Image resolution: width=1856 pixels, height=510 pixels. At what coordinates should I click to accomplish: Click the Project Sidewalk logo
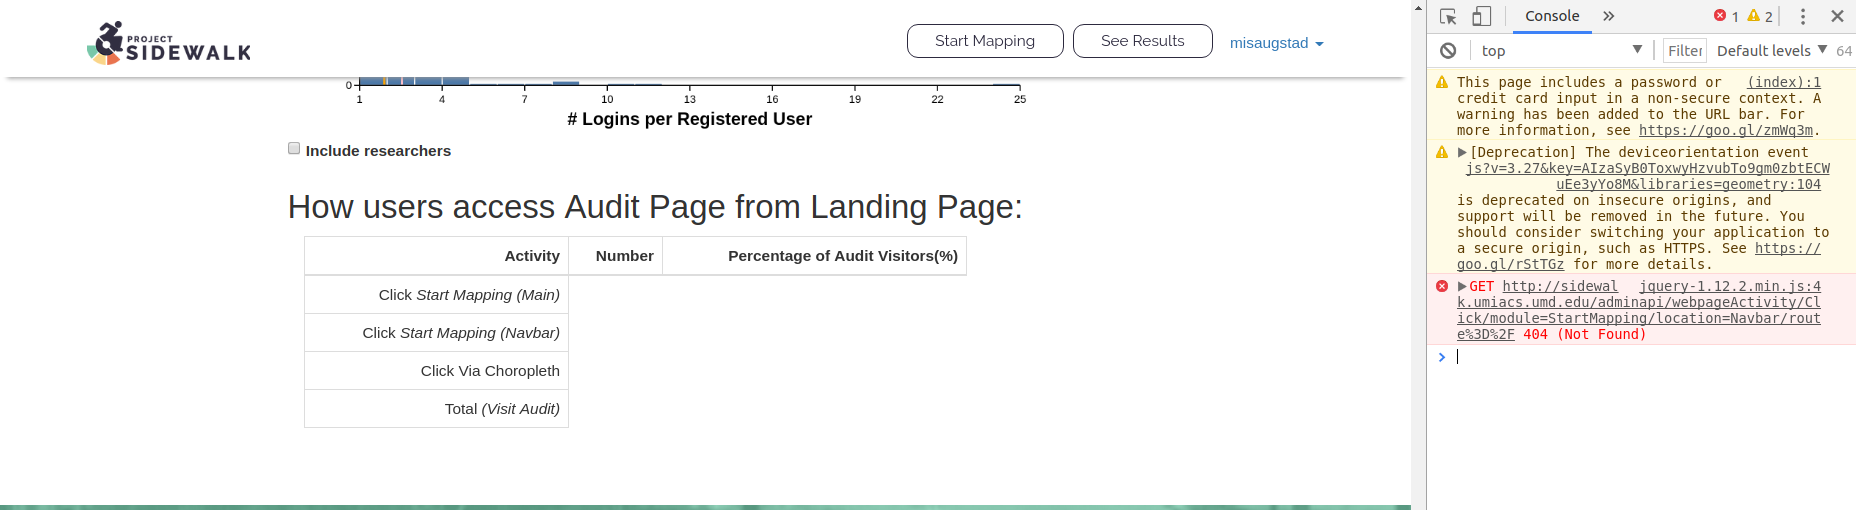tap(169, 43)
